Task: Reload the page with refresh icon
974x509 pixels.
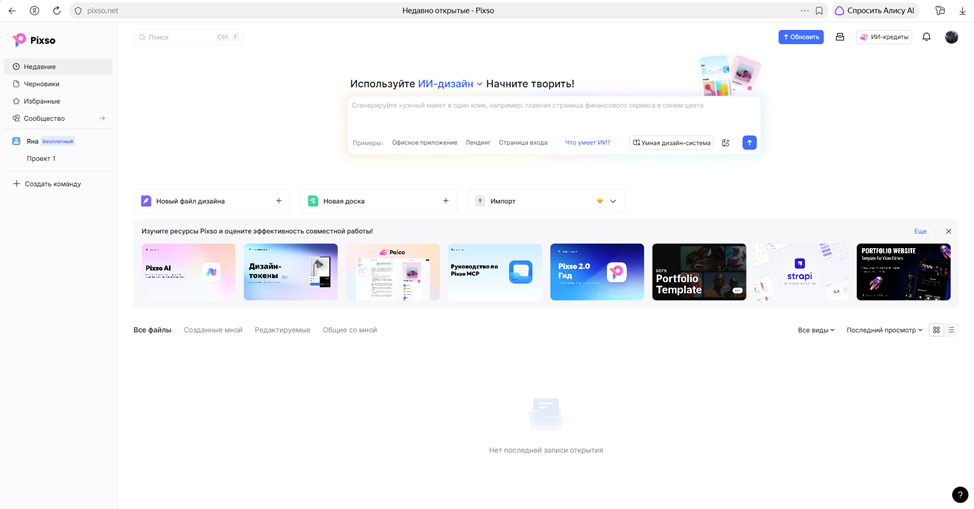Action: pos(57,11)
